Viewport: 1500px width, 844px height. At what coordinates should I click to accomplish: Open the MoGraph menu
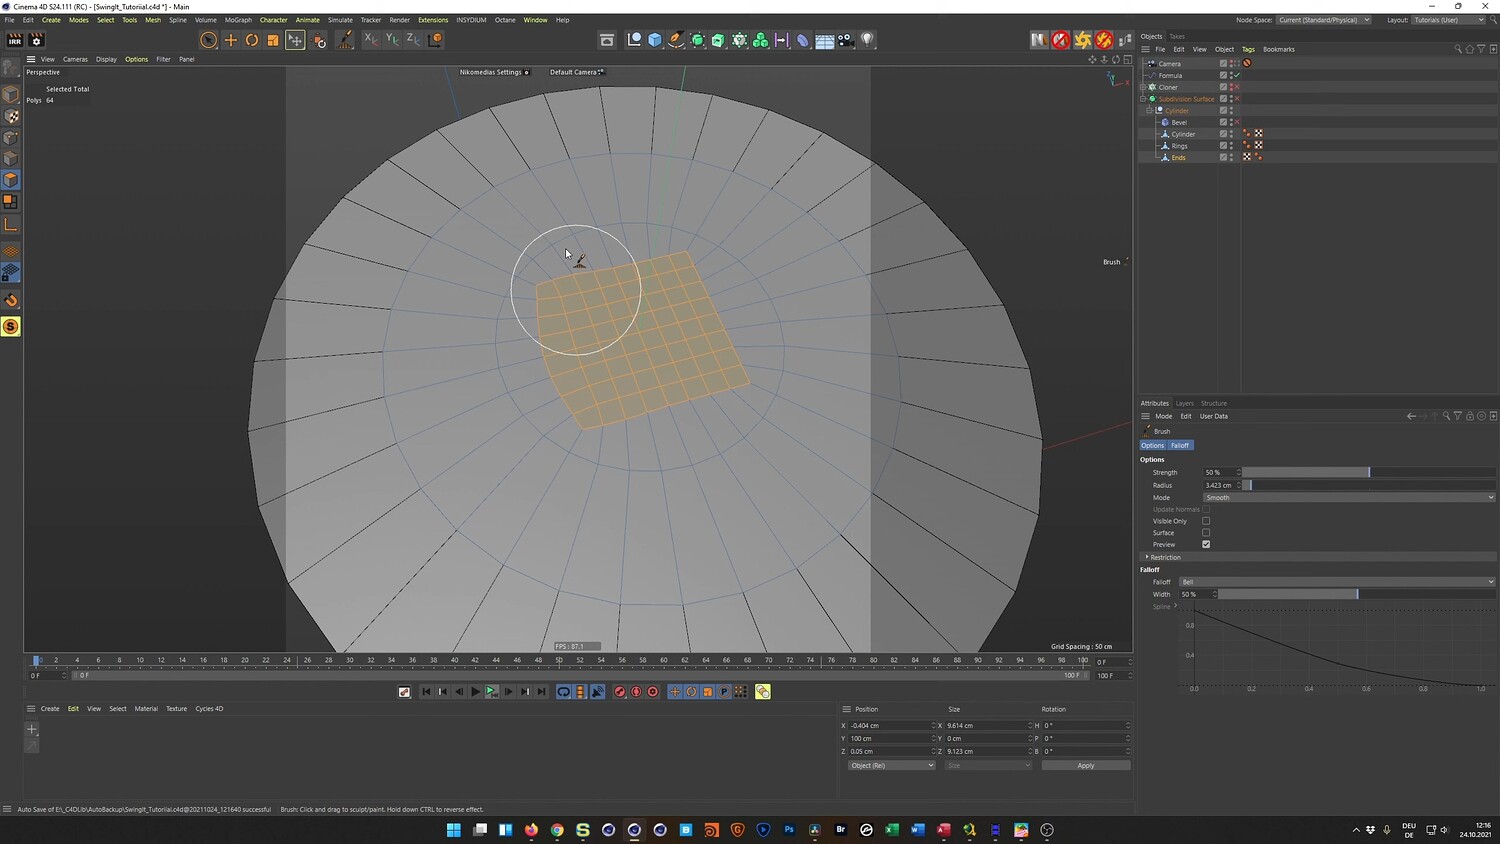tap(238, 20)
